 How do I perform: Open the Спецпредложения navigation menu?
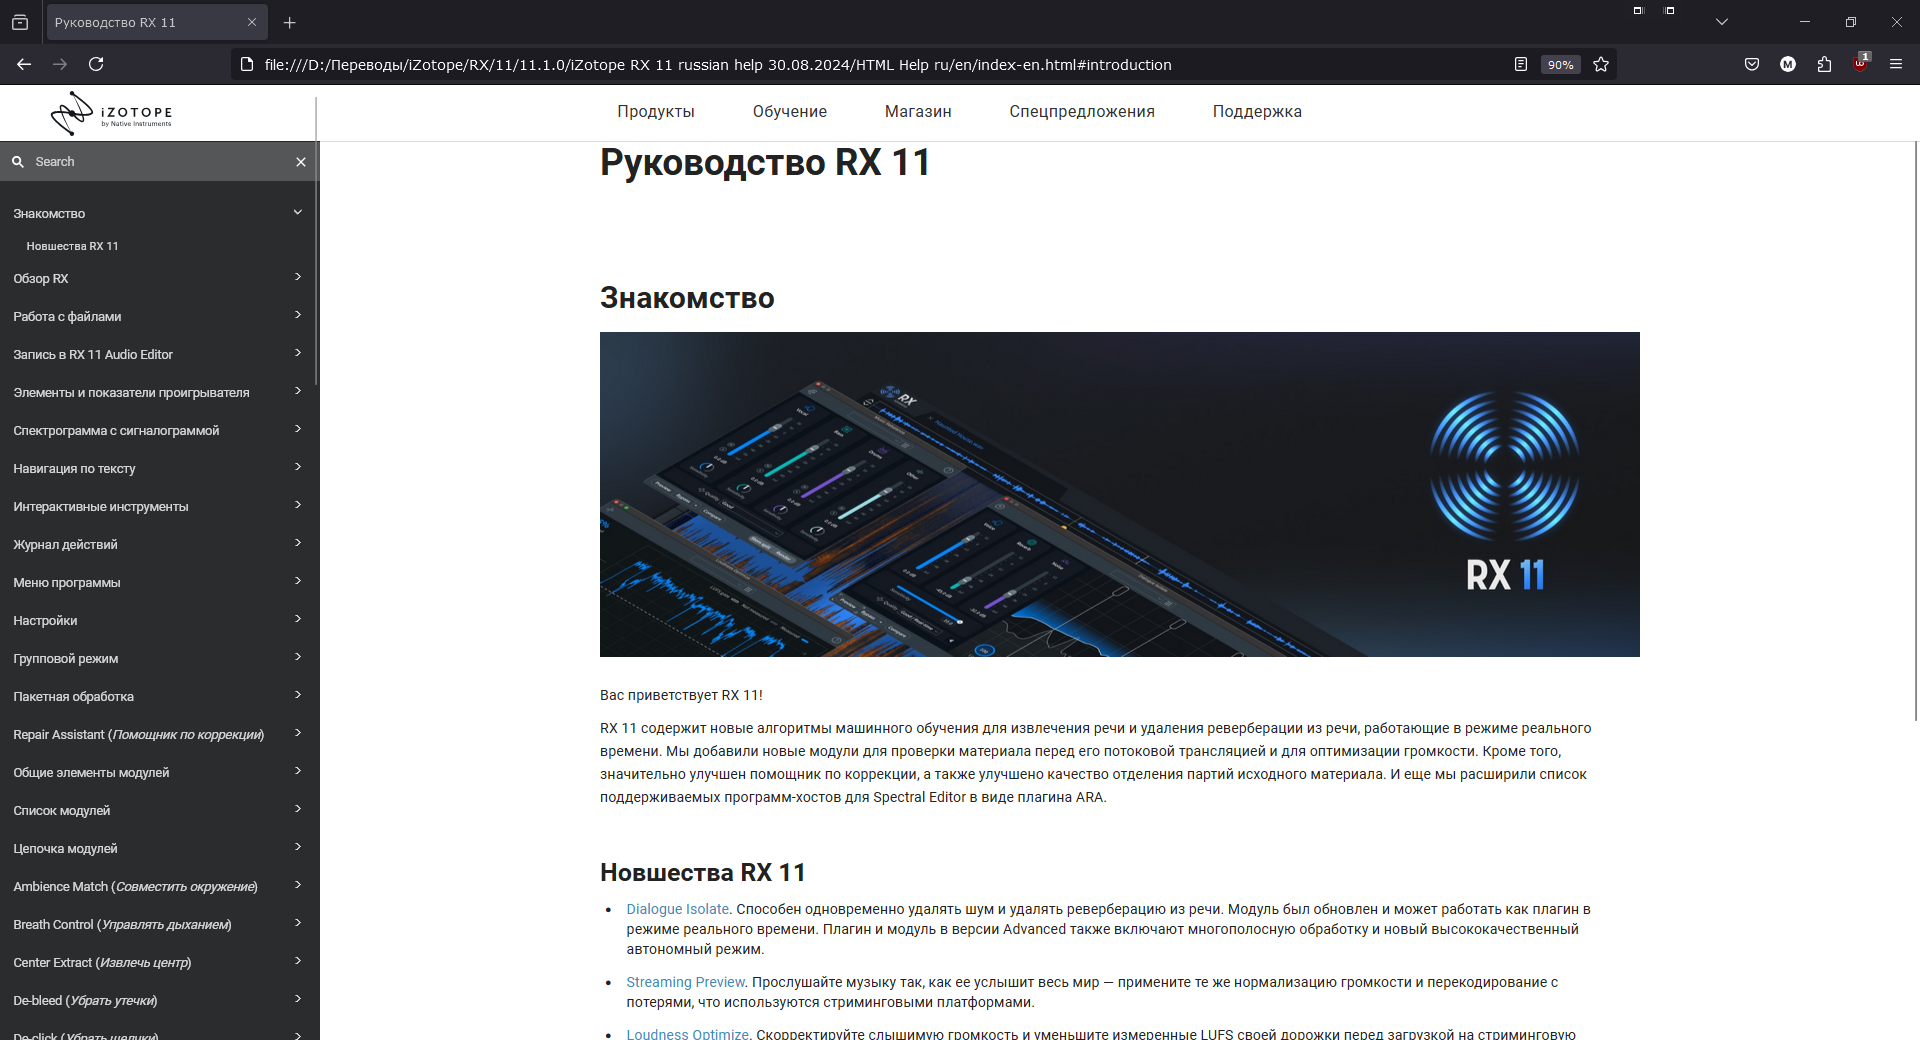[1082, 112]
